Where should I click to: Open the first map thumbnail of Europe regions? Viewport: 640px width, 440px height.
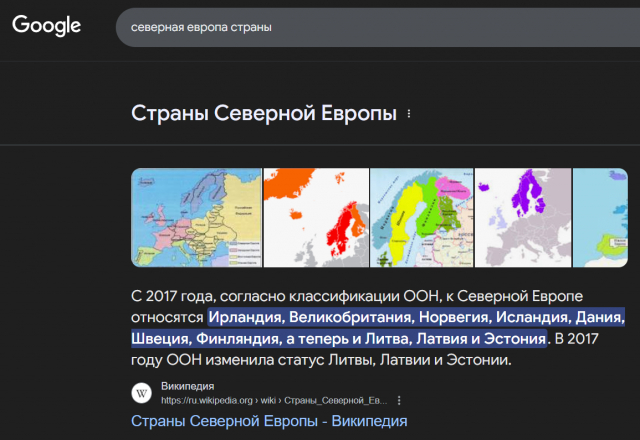pyautogui.click(x=196, y=218)
